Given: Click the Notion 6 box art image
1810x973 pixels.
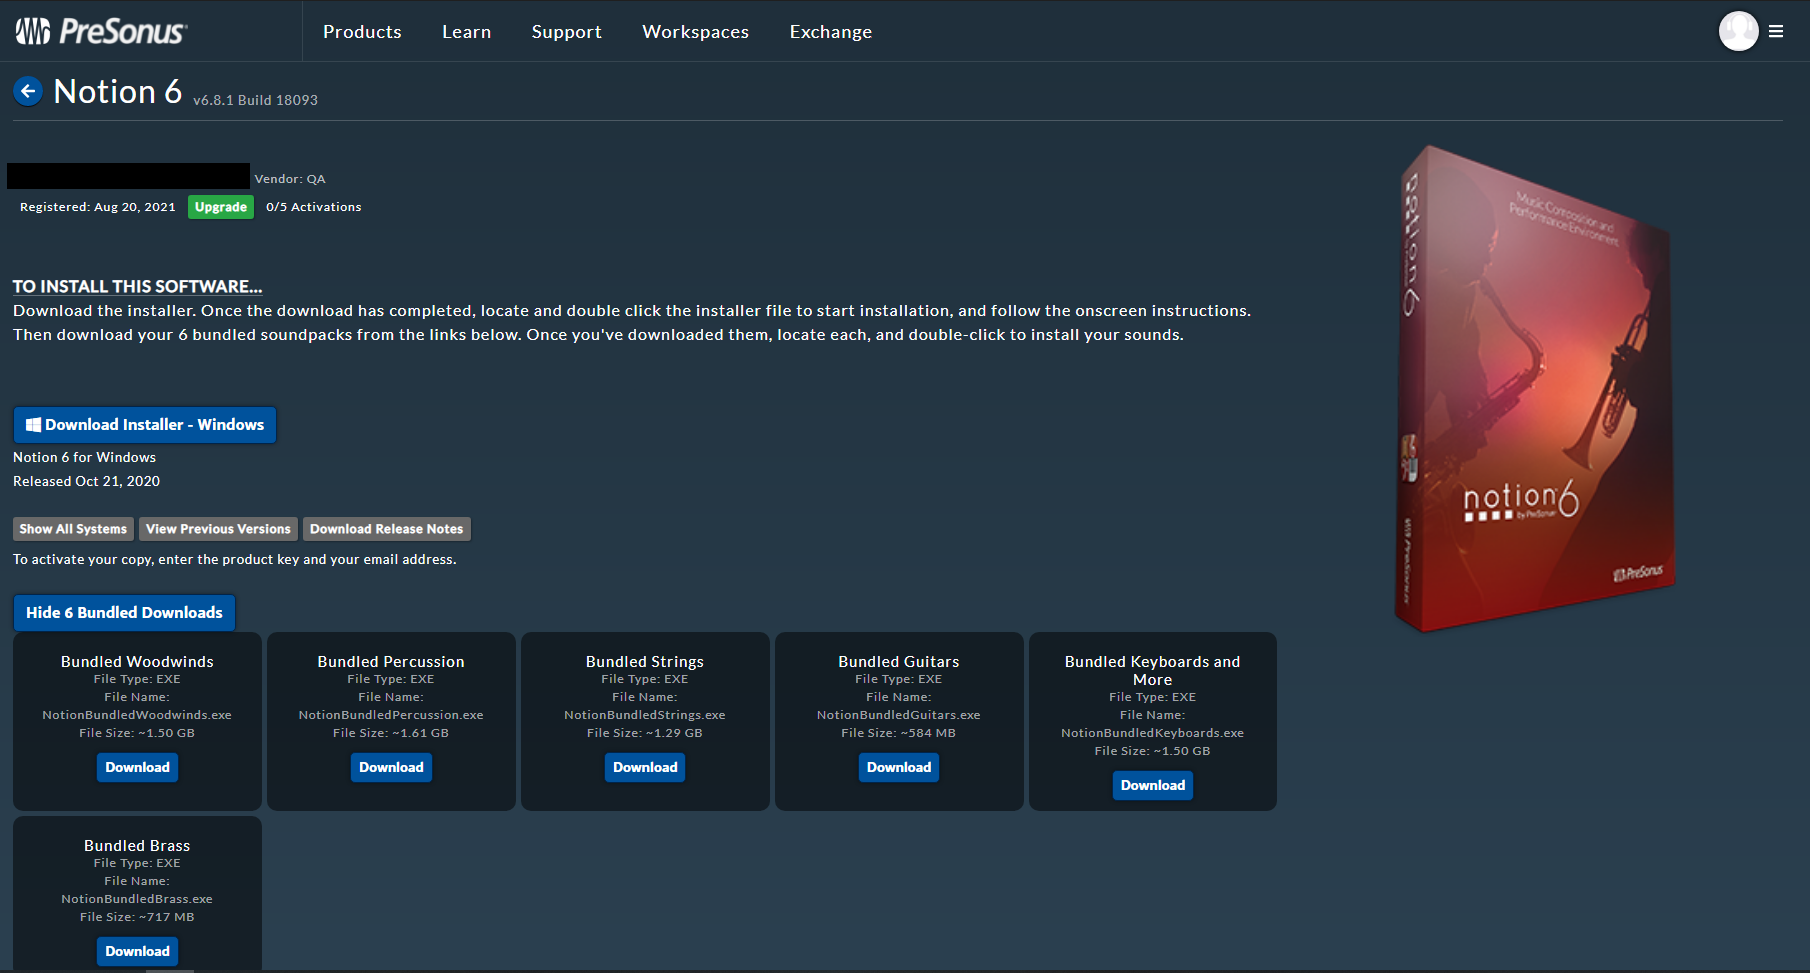Looking at the screenshot, I should pyautogui.click(x=1535, y=390).
